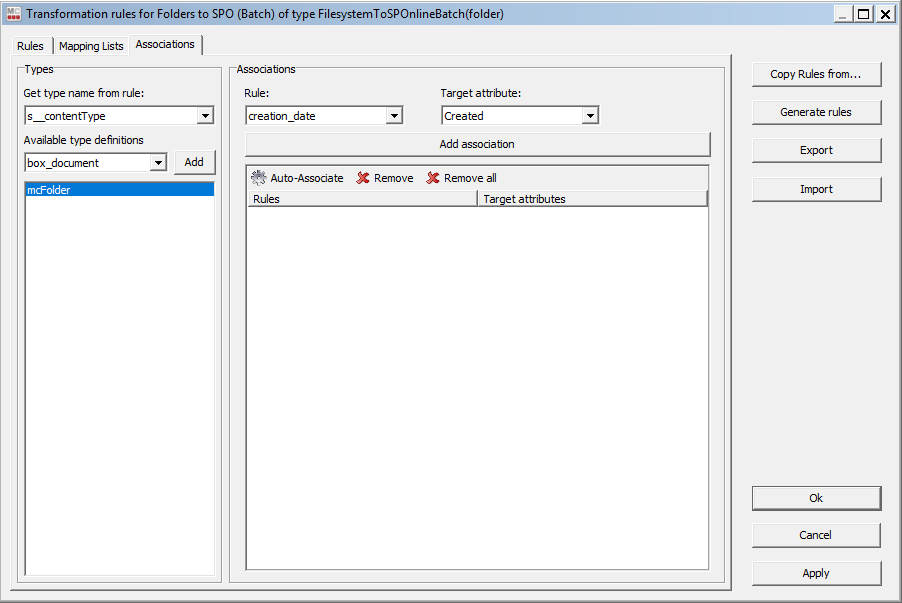Switch to the Rules tab

pyautogui.click(x=30, y=46)
